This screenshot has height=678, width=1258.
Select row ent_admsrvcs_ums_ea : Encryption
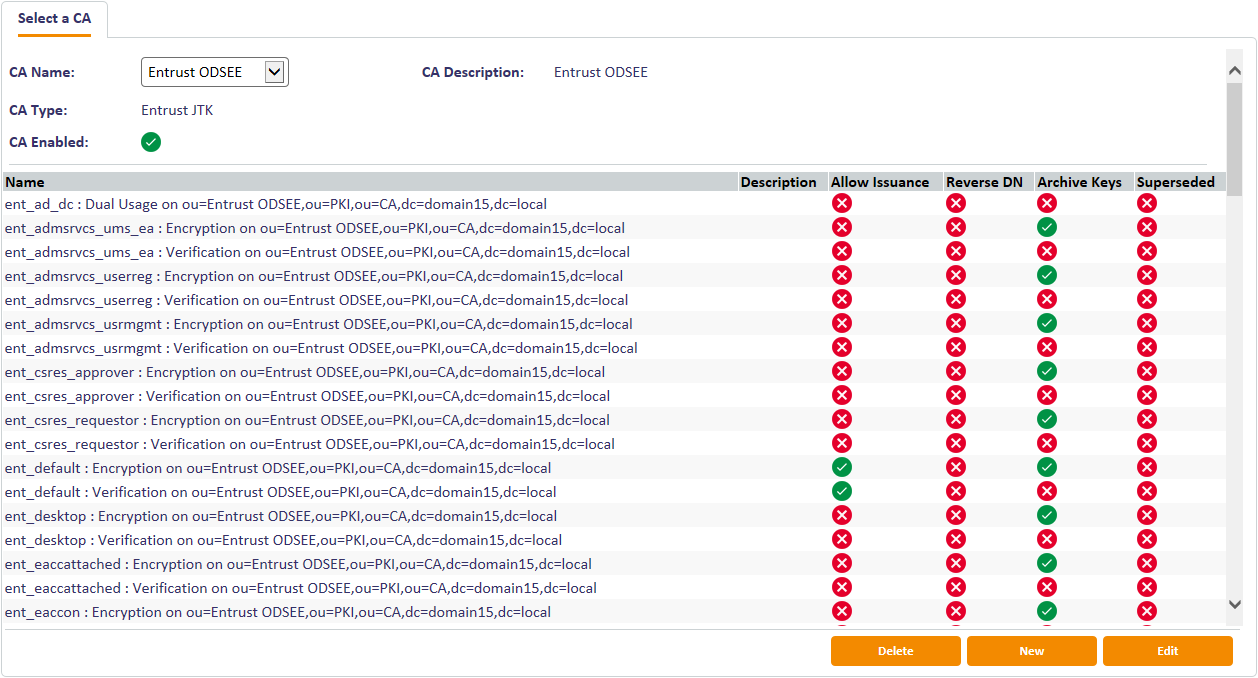tap(614, 227)
